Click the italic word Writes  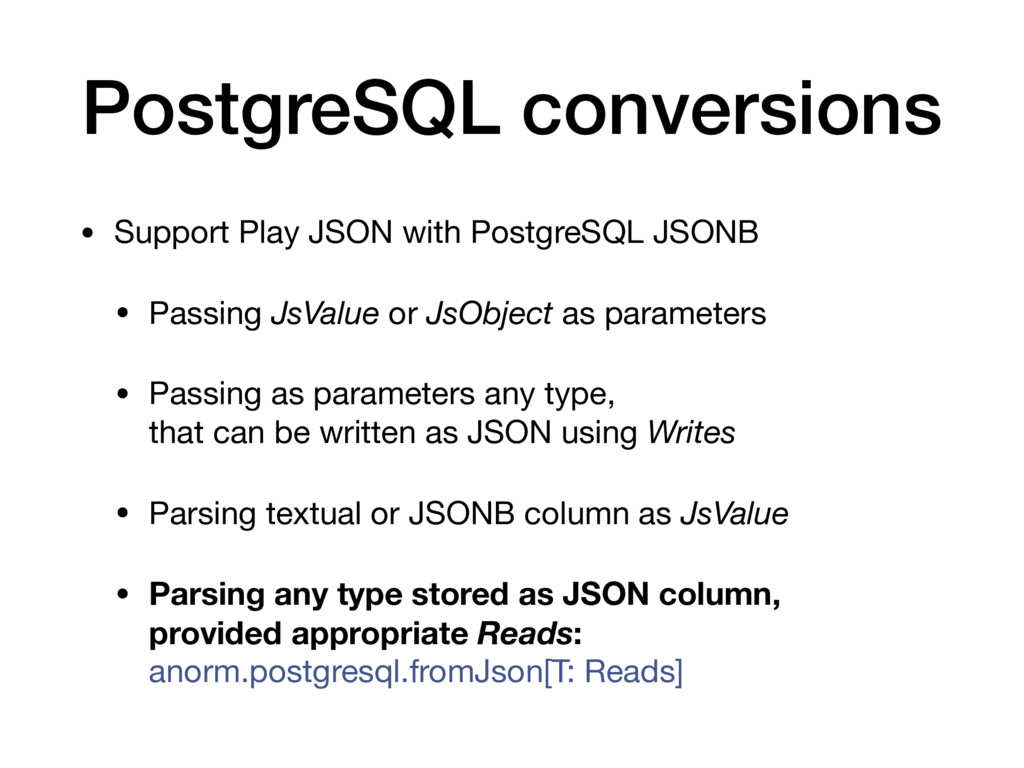[691, 433]
